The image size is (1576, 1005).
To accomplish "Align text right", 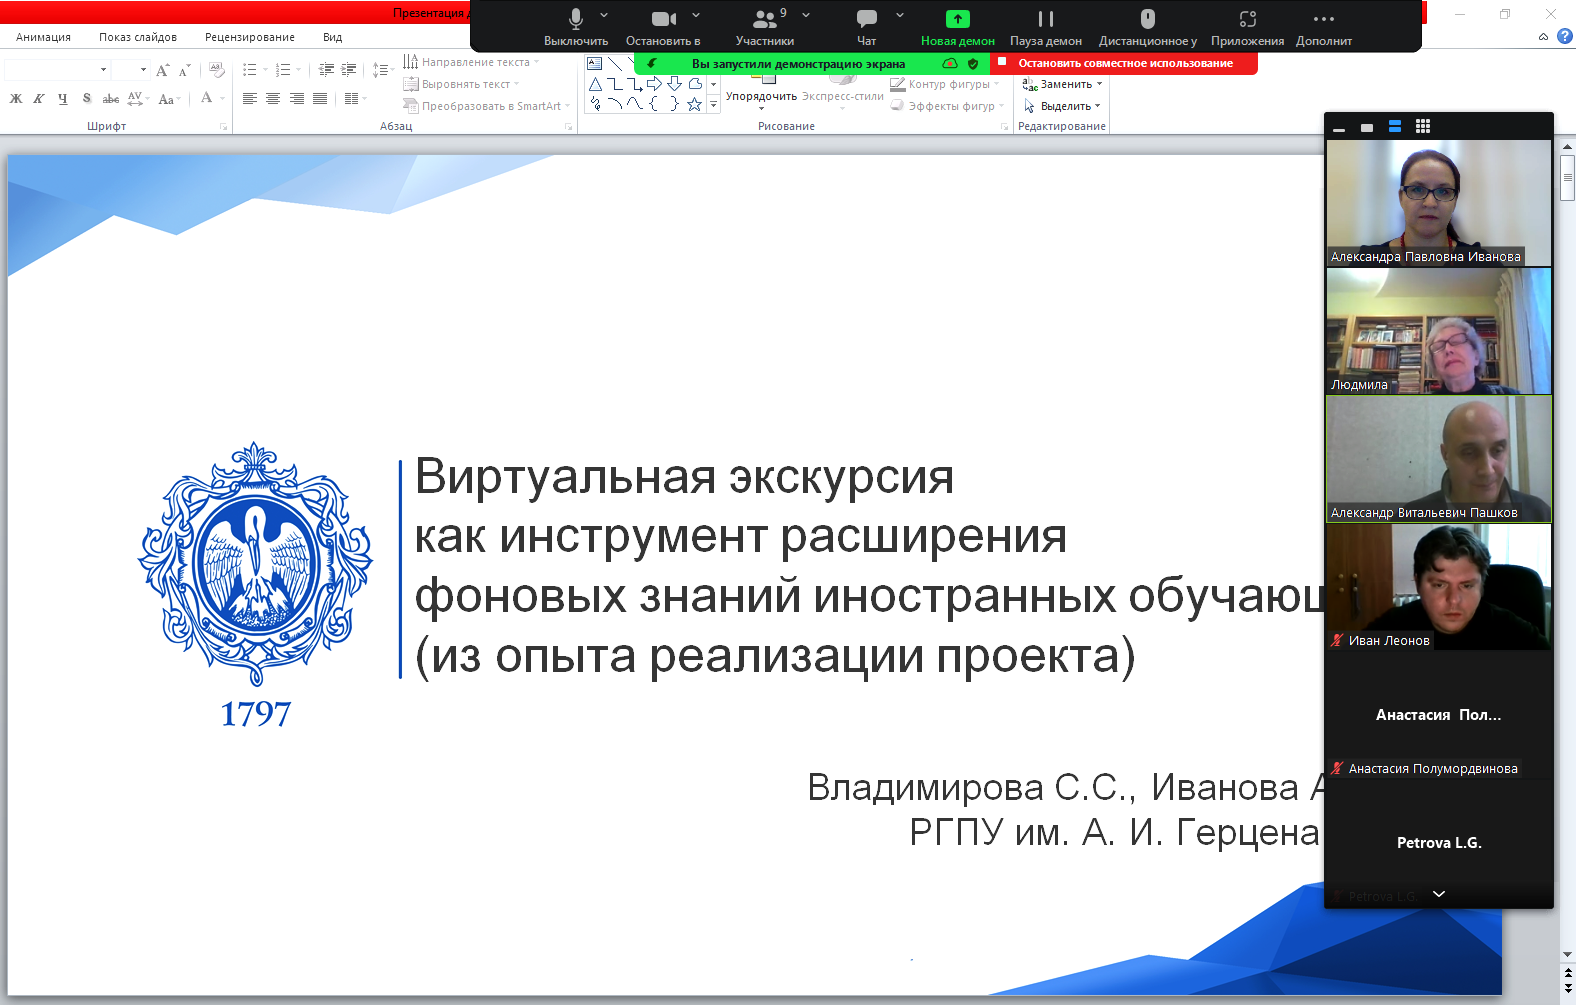I will point(297,98).
